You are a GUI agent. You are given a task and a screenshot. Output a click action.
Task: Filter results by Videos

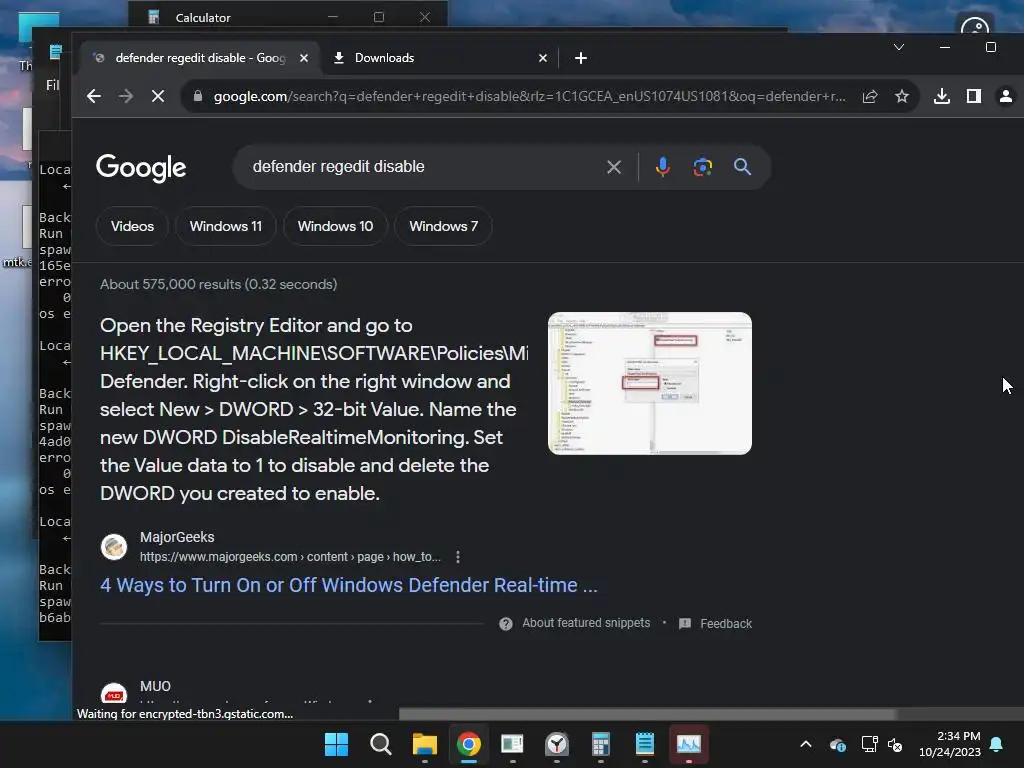pyautogui.click(x=132, y=226)
